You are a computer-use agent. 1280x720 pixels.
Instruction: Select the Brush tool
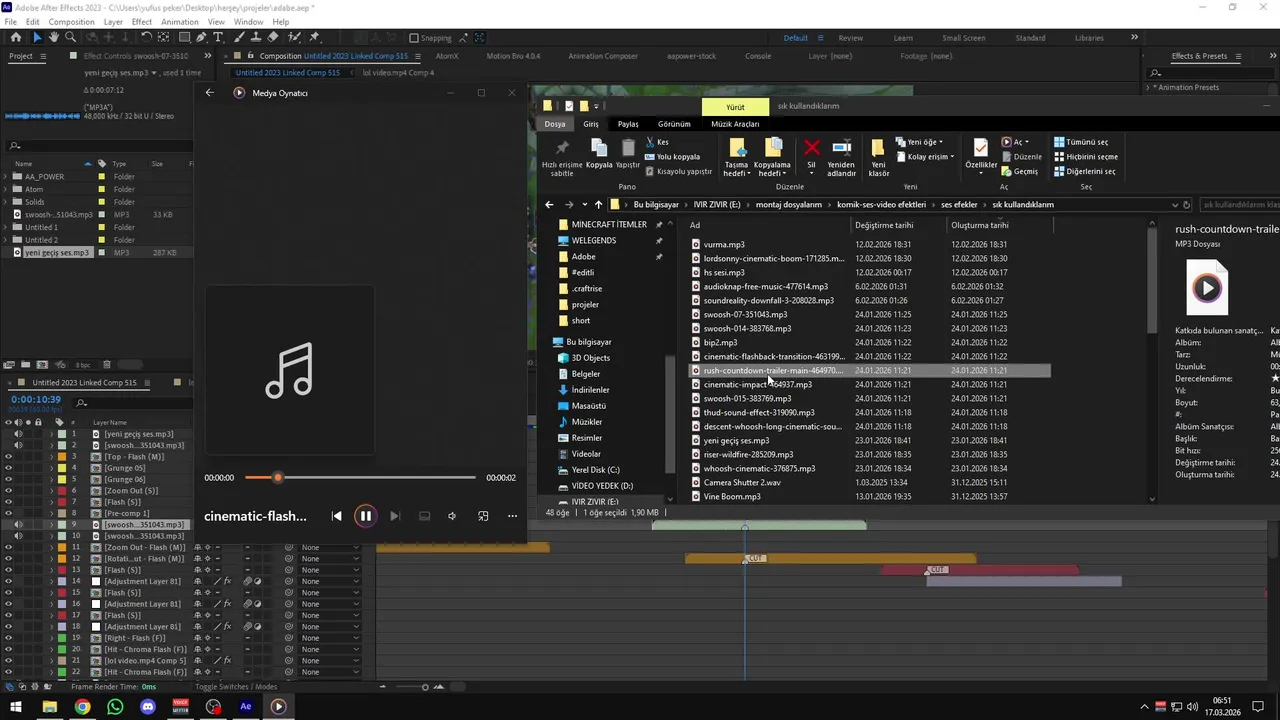241,37
